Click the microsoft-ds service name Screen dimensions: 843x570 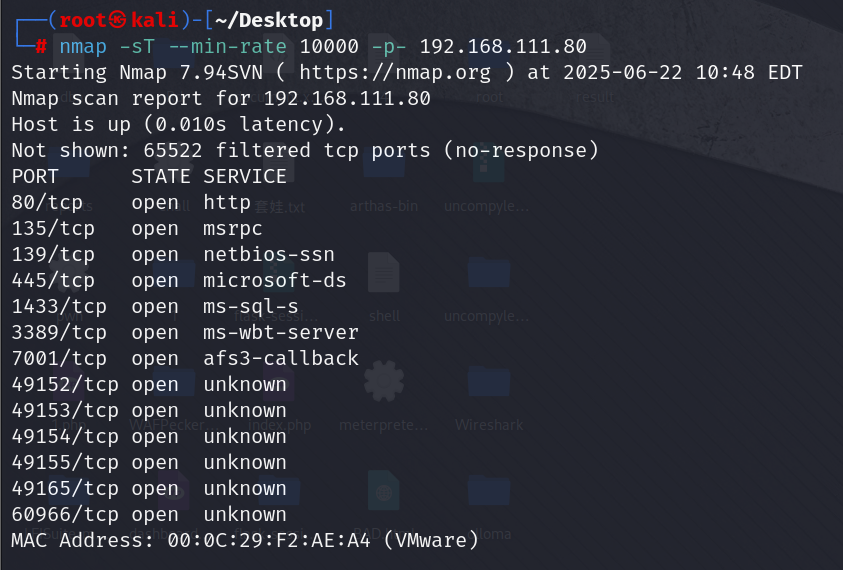point(275,280)
